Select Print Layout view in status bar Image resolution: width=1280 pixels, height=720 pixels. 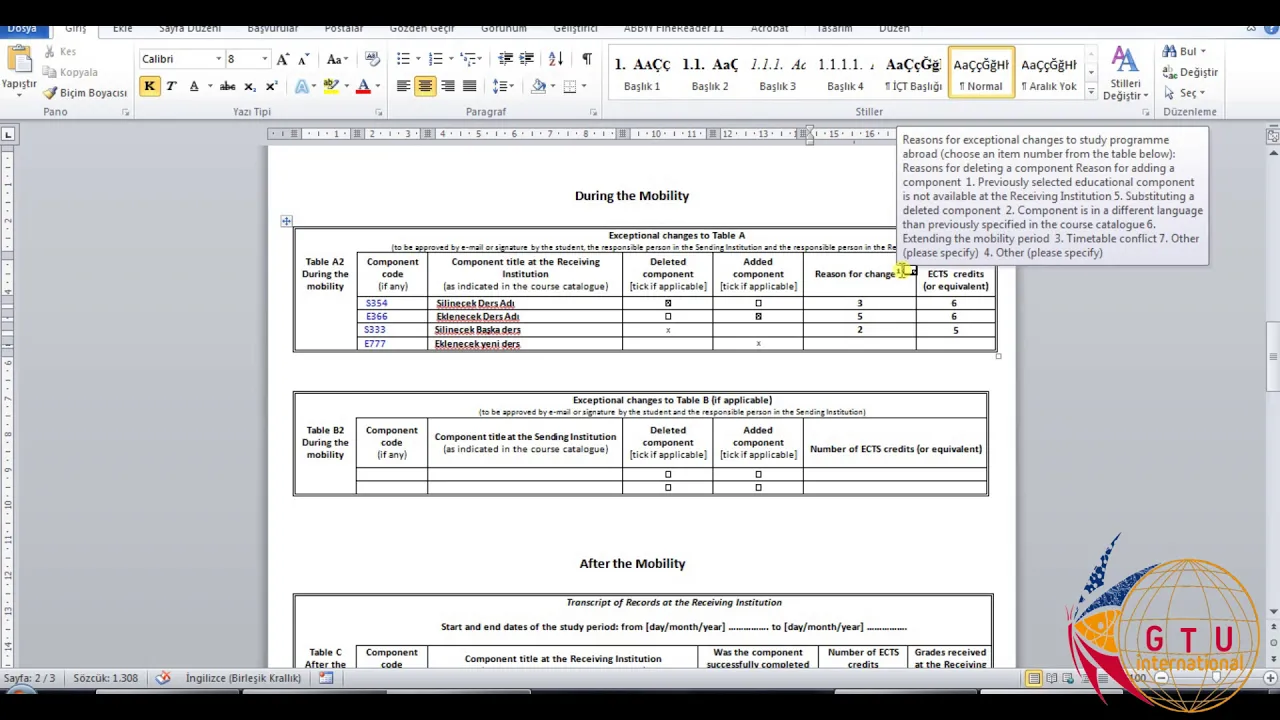point(1034,678)
